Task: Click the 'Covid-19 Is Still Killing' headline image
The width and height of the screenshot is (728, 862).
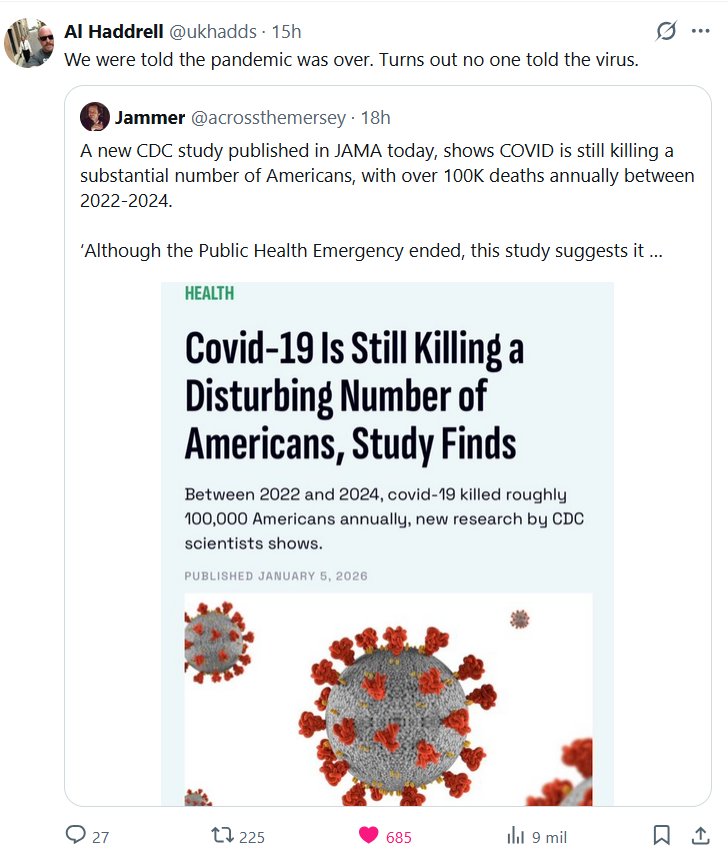Action: pos(354,394)
